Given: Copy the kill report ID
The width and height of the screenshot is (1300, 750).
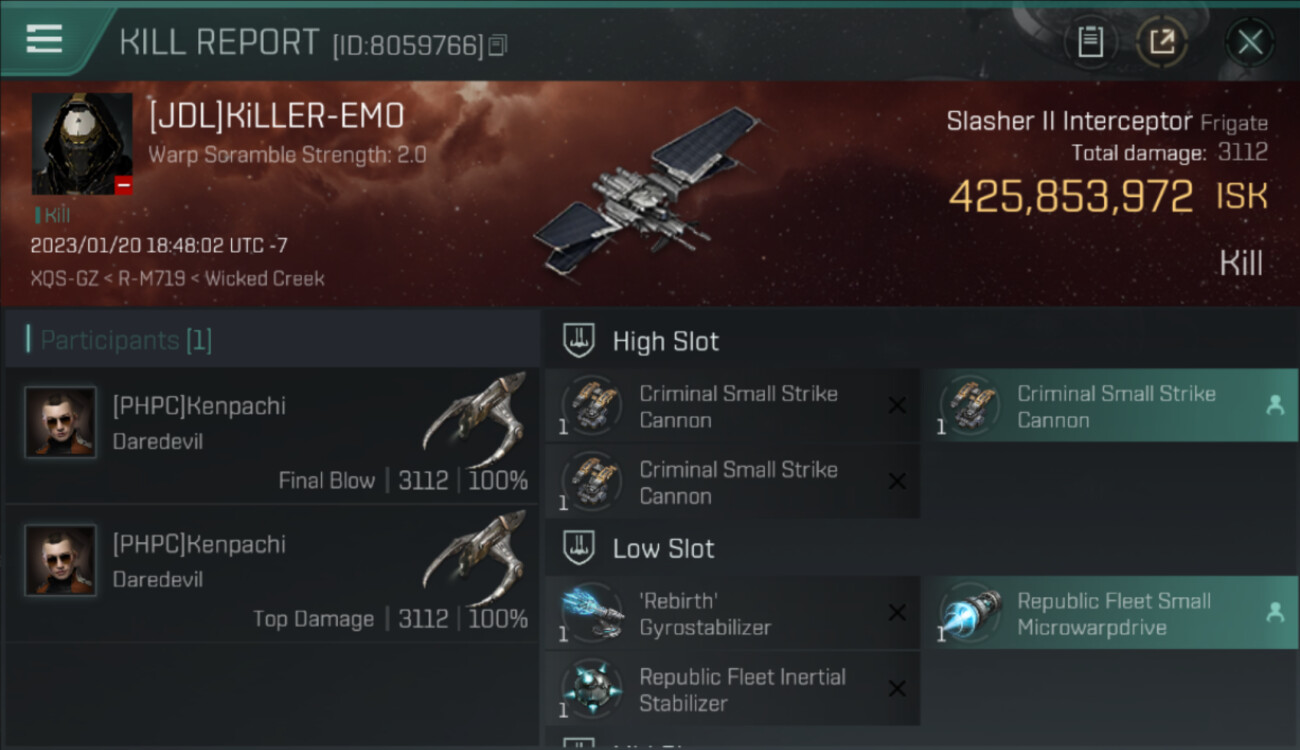Looking at the screenshot, I should (497, 44).
